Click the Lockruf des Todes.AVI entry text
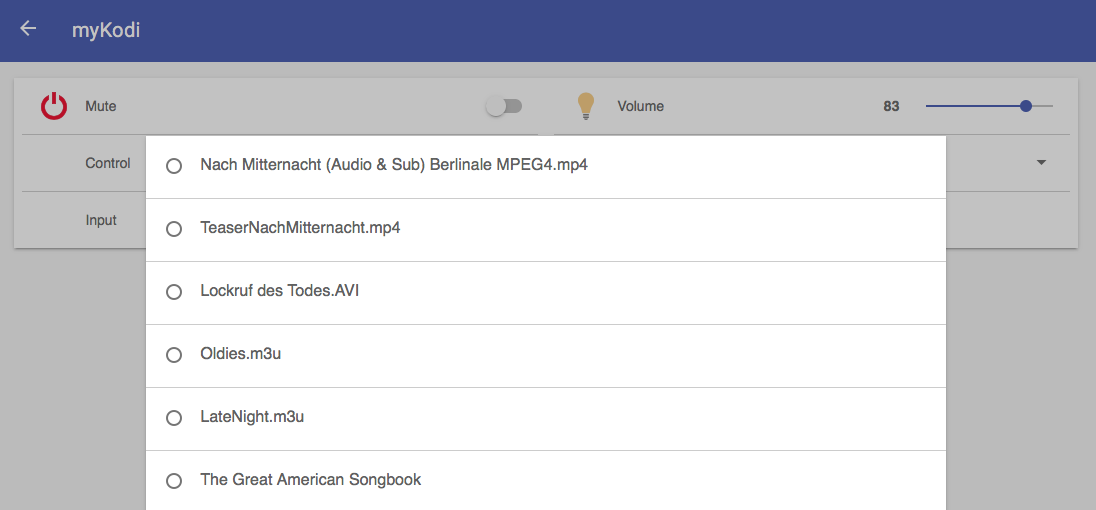 coord(279,291)
